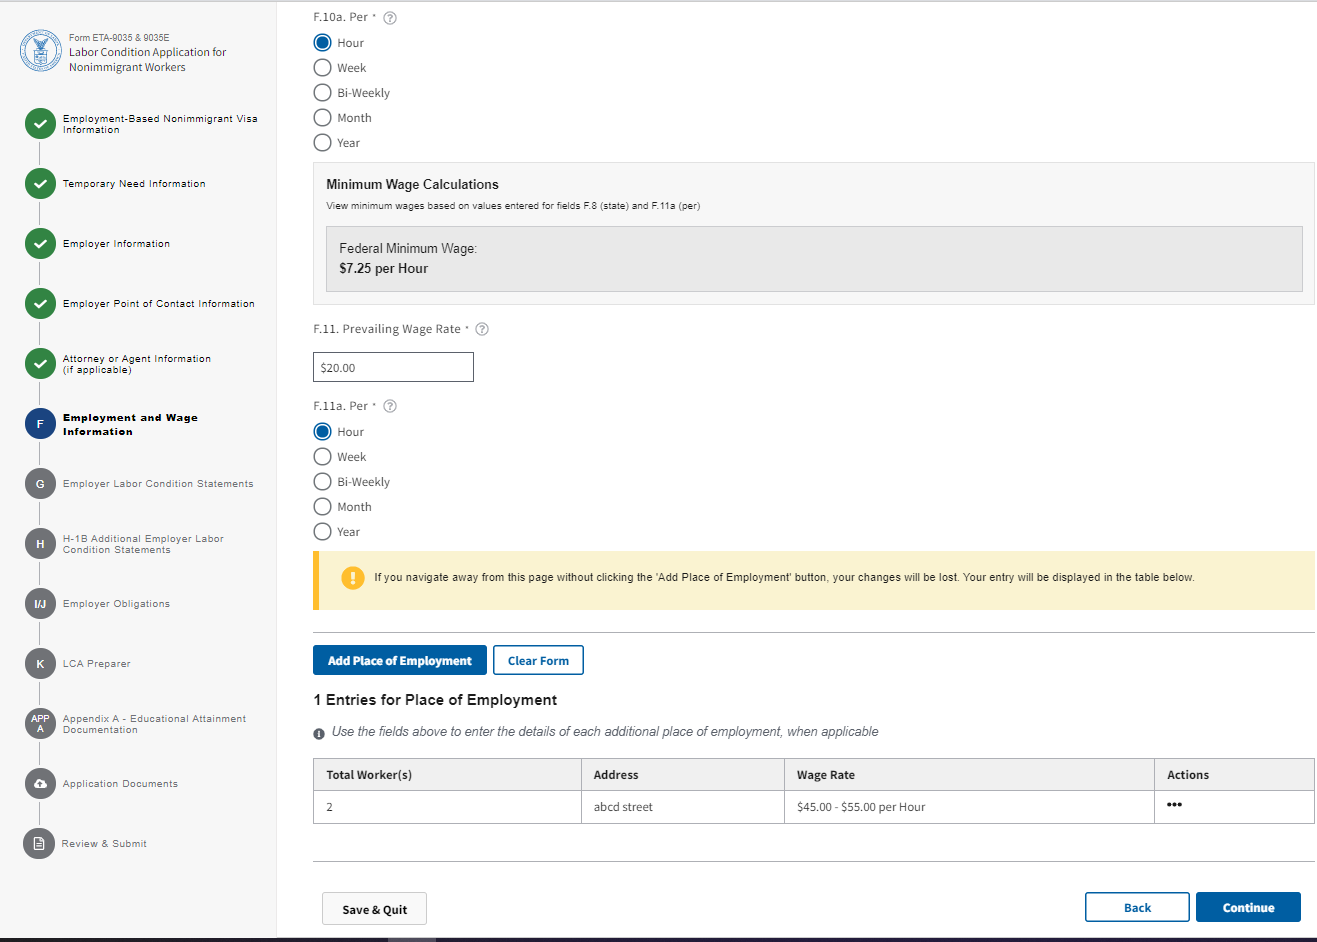This screenshot has height=942, width=1317.
Task: Open the Application Documents upload step icon
Action: 40,784
